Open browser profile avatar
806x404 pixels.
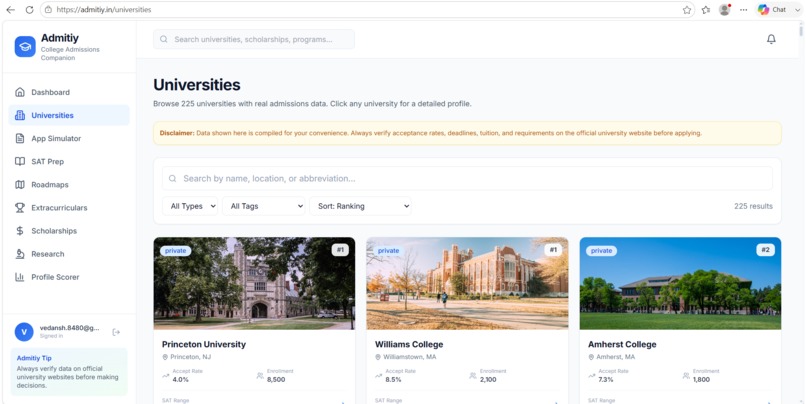click(x=724, y=9)
